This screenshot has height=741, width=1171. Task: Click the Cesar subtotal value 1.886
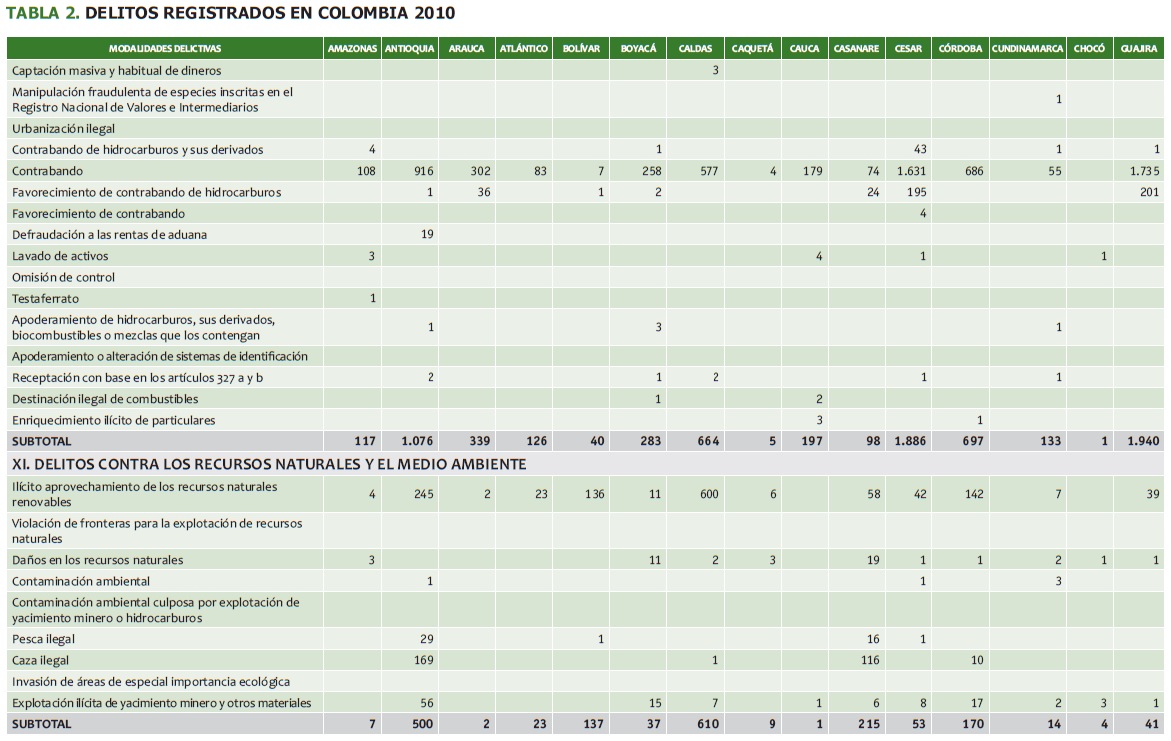[x=909, y=441]
